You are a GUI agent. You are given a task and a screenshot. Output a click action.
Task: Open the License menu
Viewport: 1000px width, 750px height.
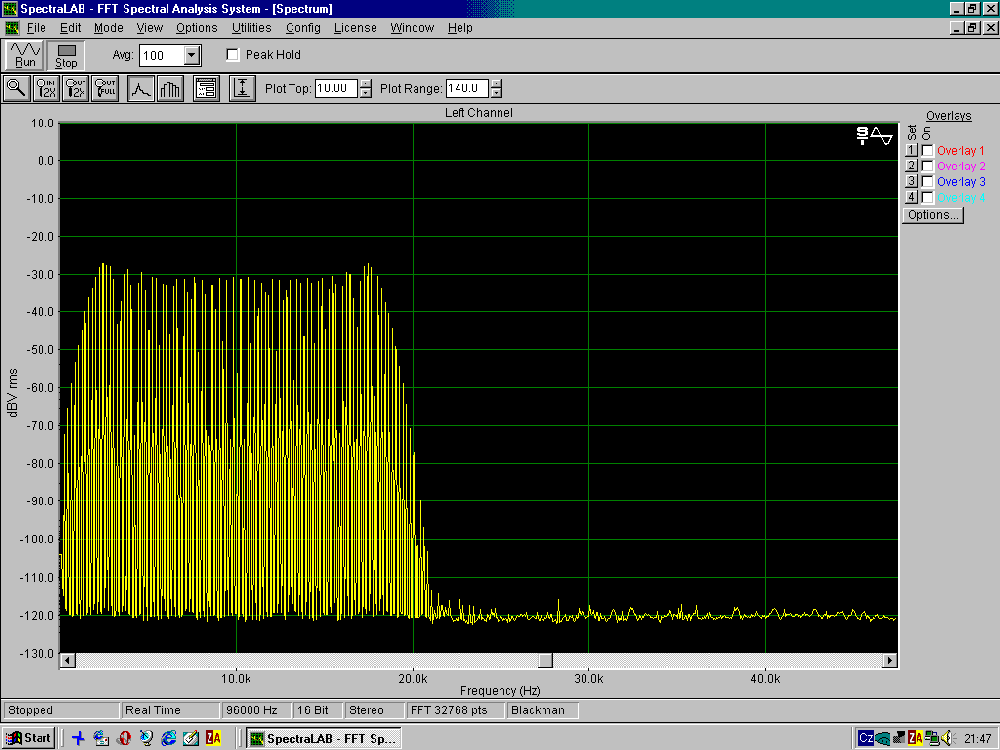(355, 28)
